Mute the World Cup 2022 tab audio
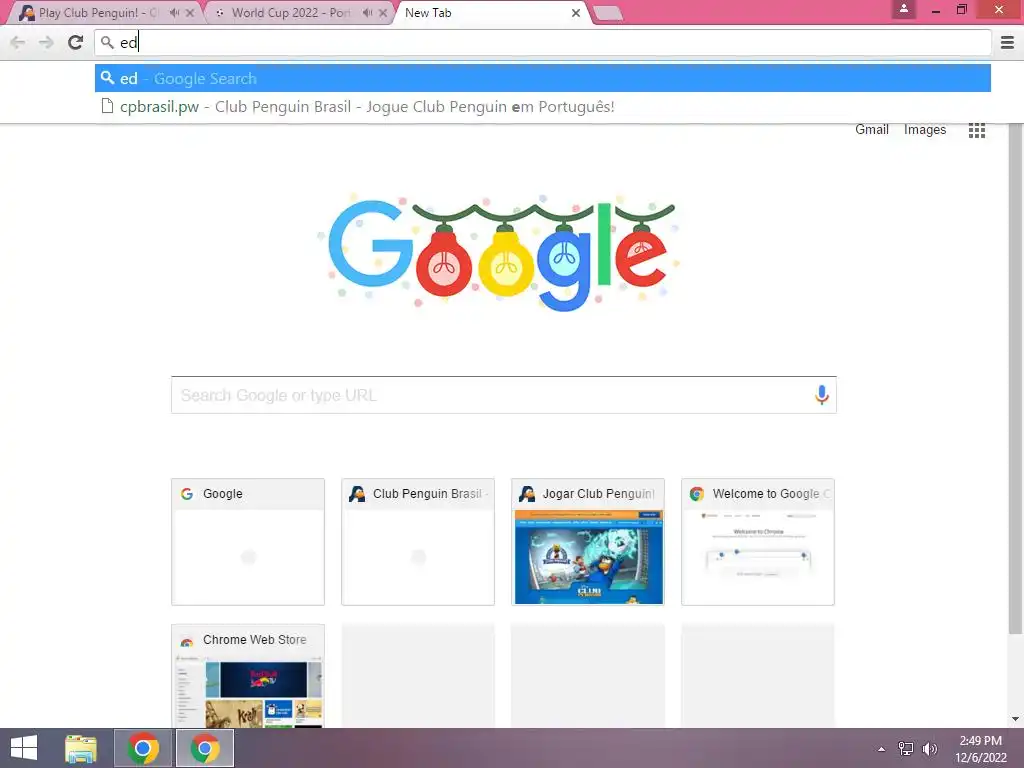Image resolution: width=1024 pixels, height=768 pixels. [x=368, y=12]
